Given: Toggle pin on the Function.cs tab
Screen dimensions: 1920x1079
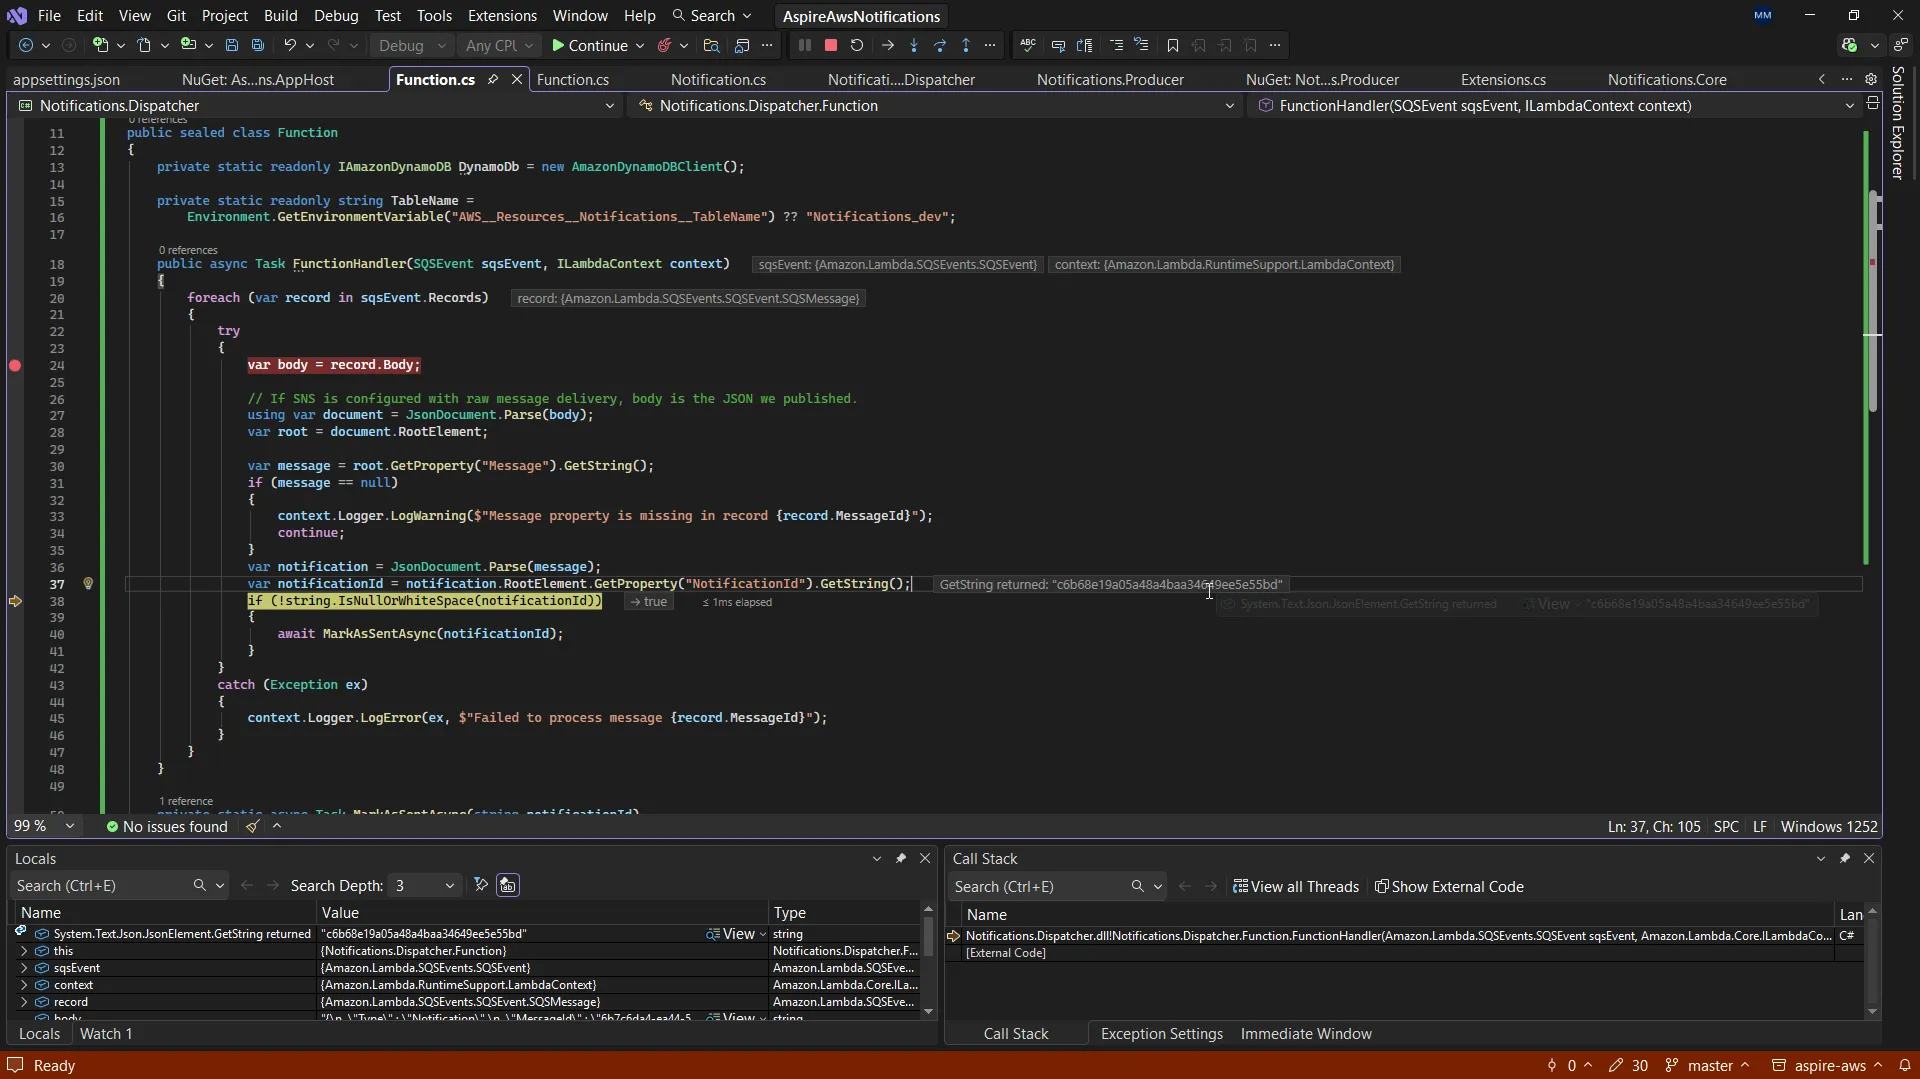Looking at the screenshot, I should pyautogui.click(x=493, y=79).
